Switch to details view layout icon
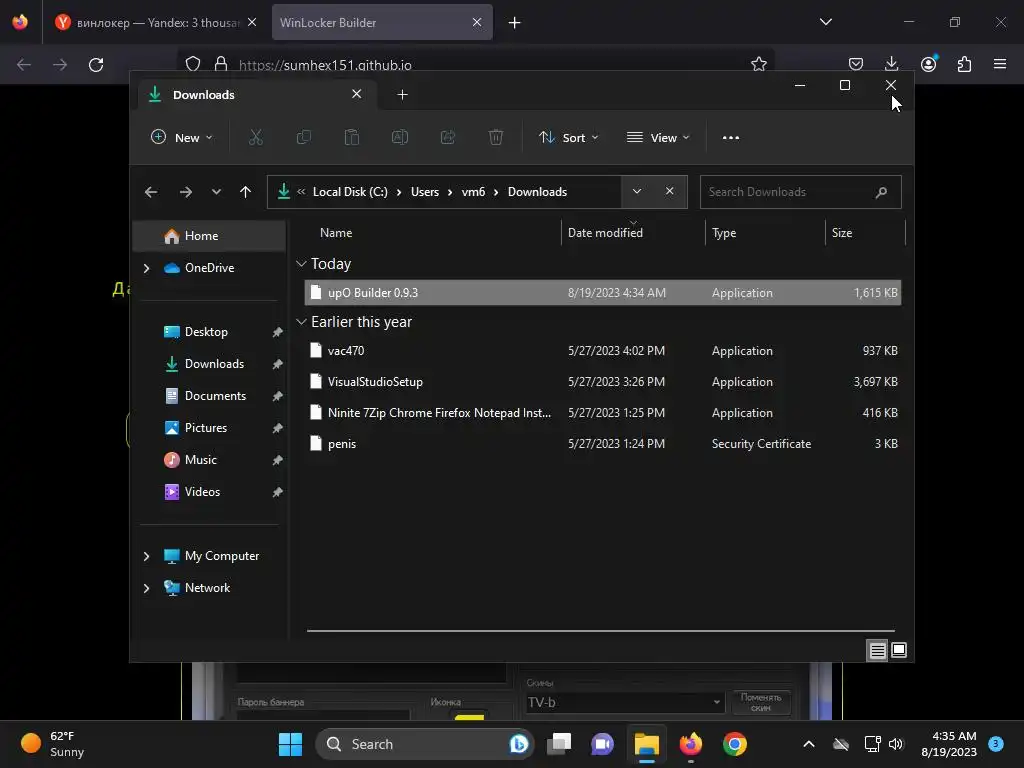Image resolution: width=1024 pixels, height=768 pixels. click(877, 650)
